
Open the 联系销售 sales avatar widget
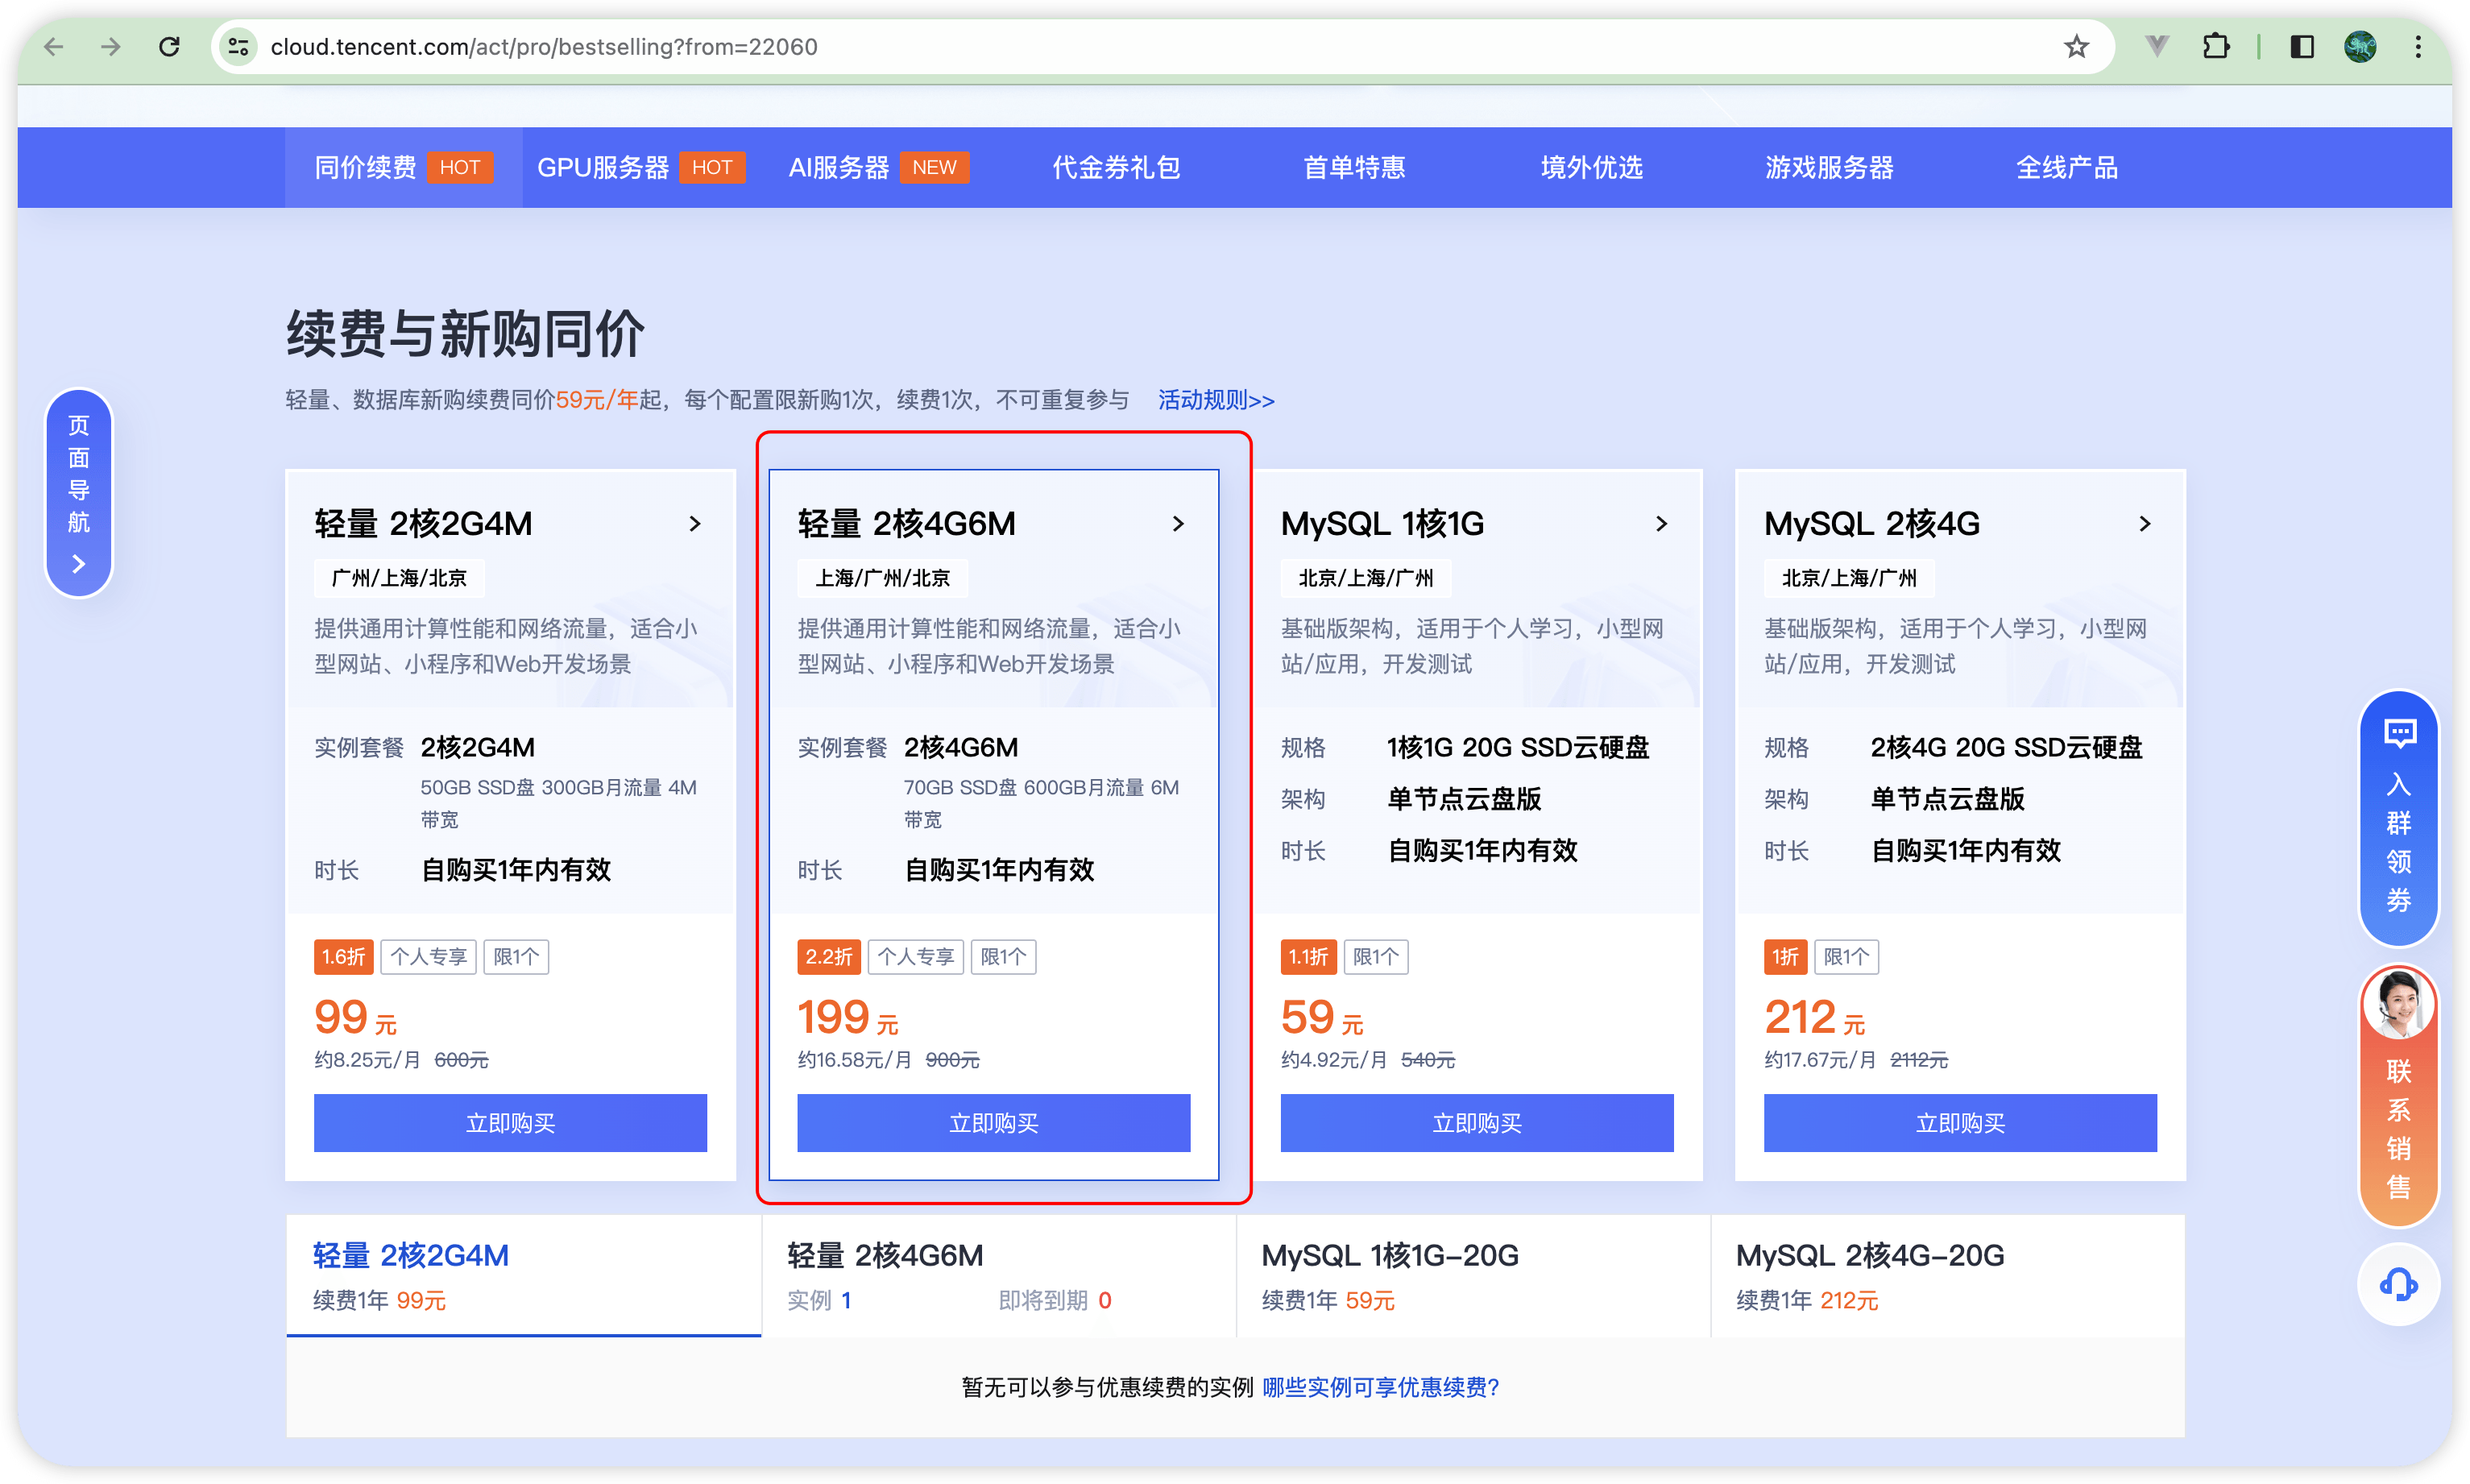2398,1095
